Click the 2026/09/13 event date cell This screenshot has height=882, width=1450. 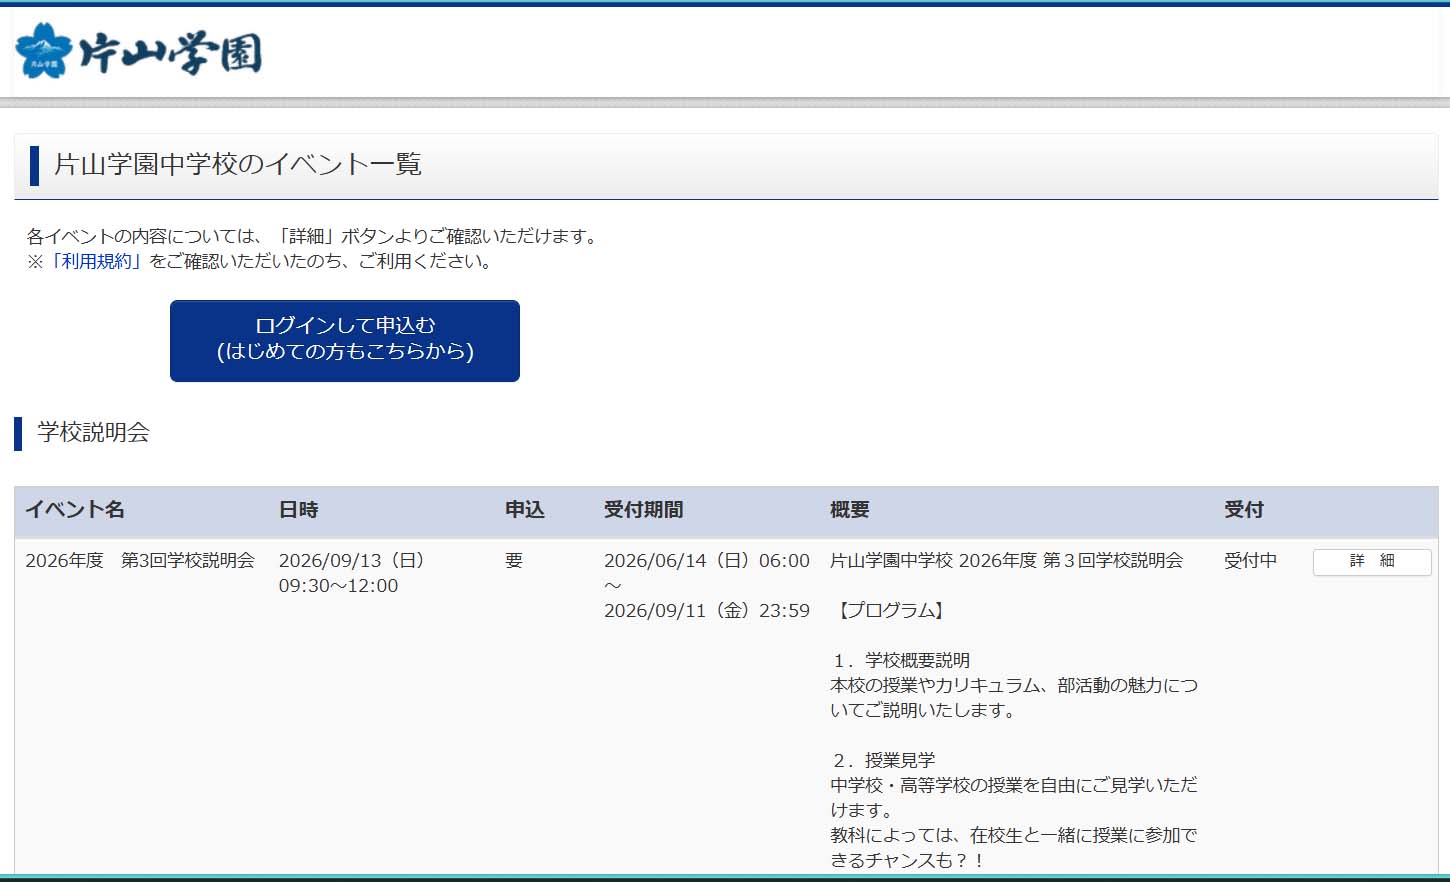pos(352,573)
